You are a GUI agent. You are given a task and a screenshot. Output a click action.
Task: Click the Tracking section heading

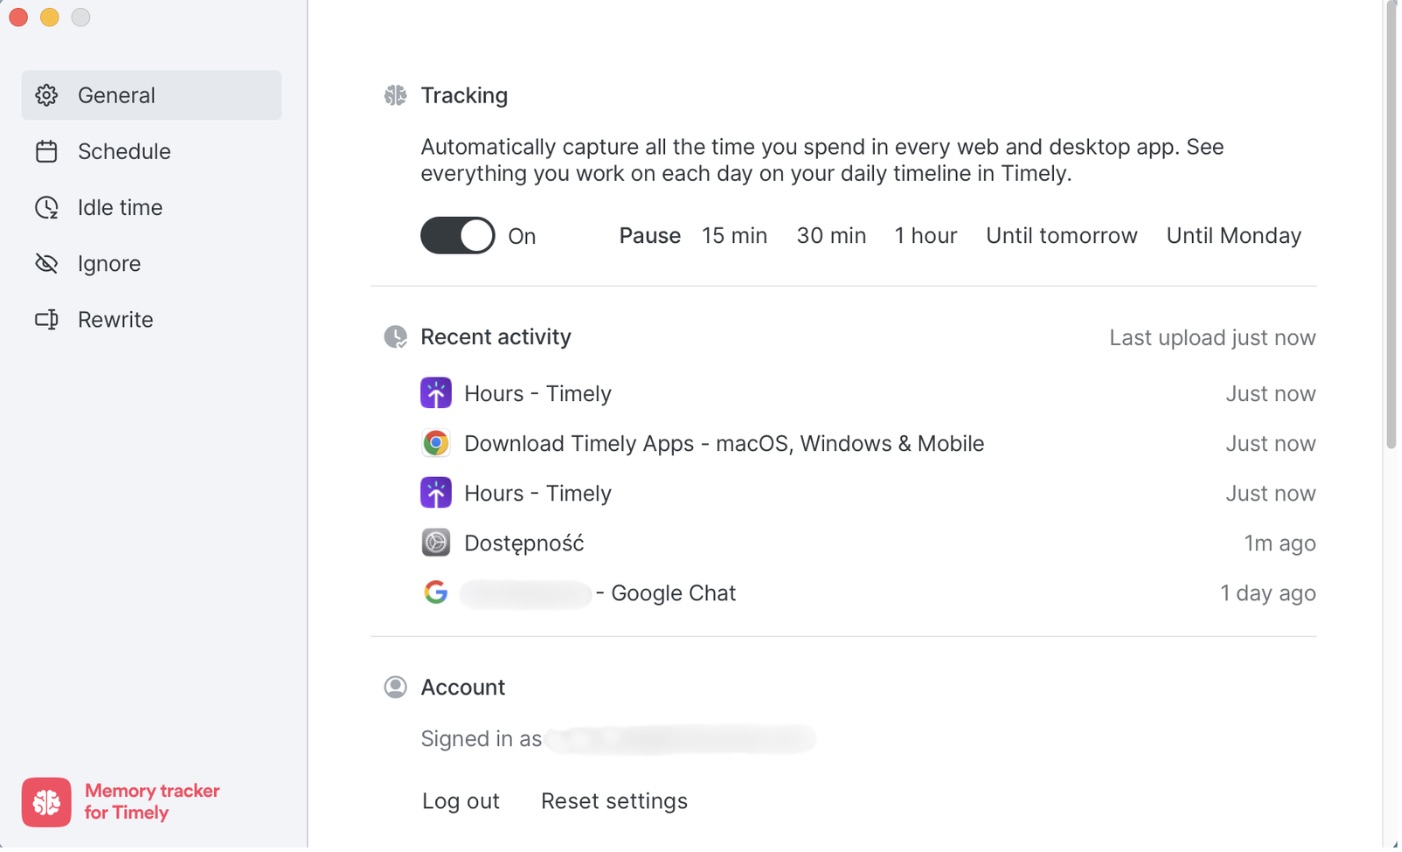click(x=464, y=95)
